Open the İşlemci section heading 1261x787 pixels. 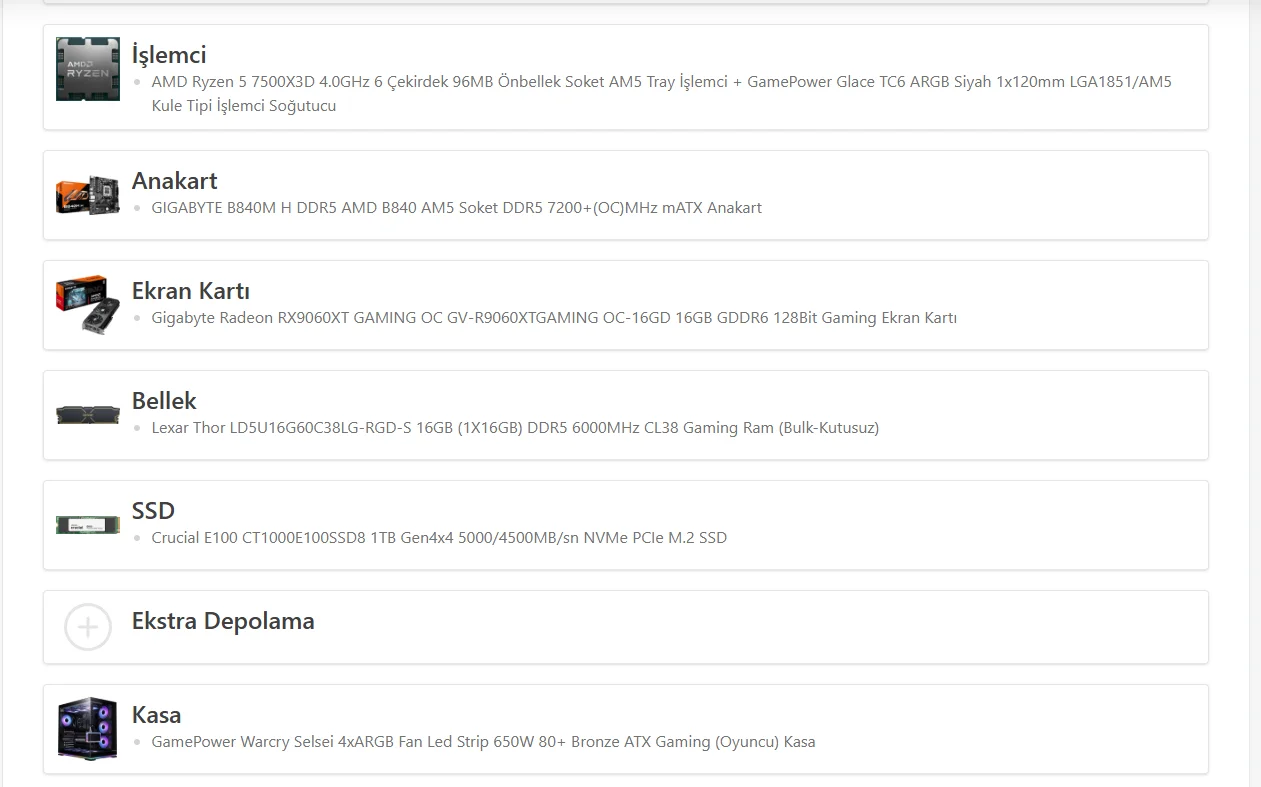169,54
